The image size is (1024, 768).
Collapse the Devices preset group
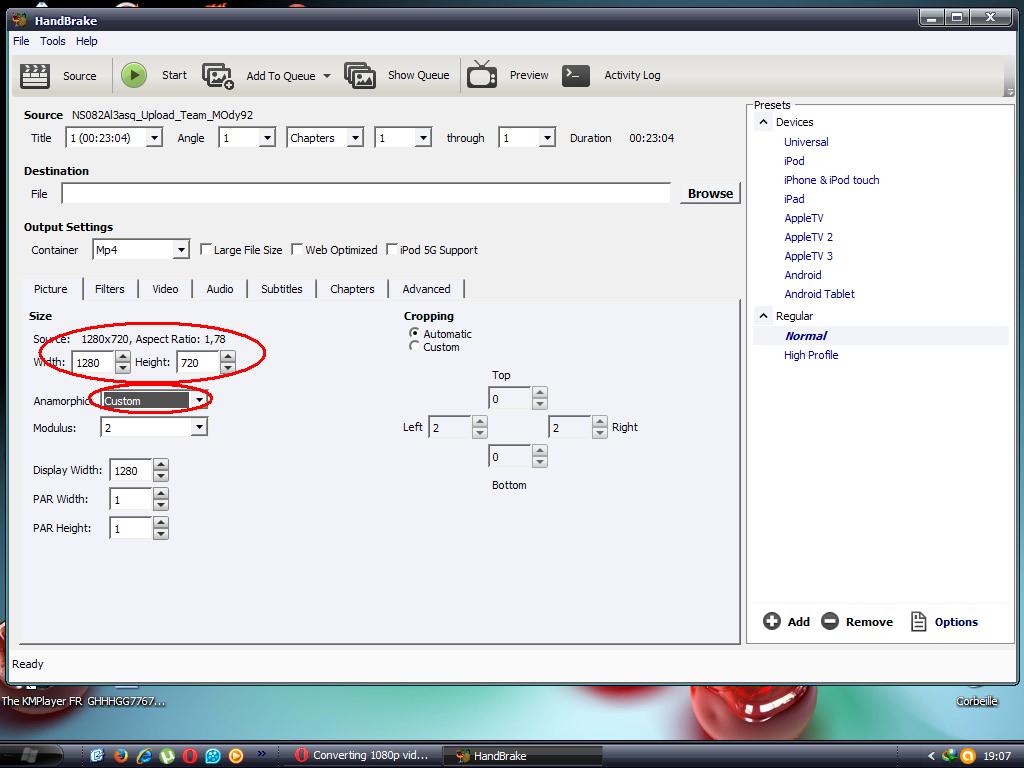pos(763,122)
